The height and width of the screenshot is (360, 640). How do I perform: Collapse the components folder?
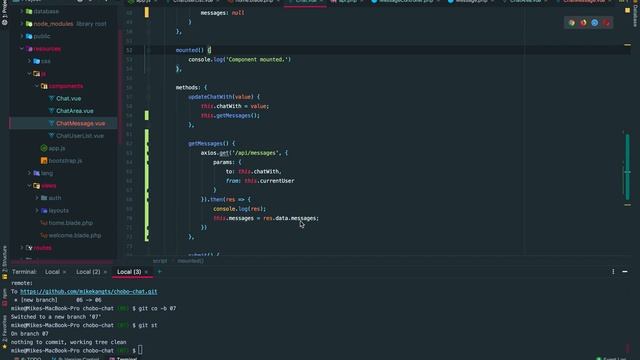click(37, 86)
